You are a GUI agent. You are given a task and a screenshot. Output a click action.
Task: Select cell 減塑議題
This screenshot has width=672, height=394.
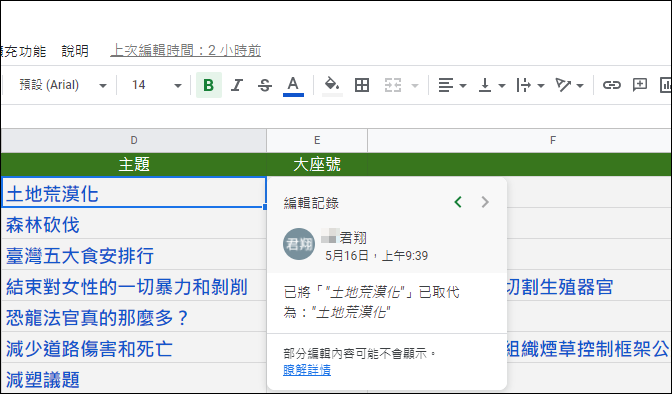tap(134, 378)
